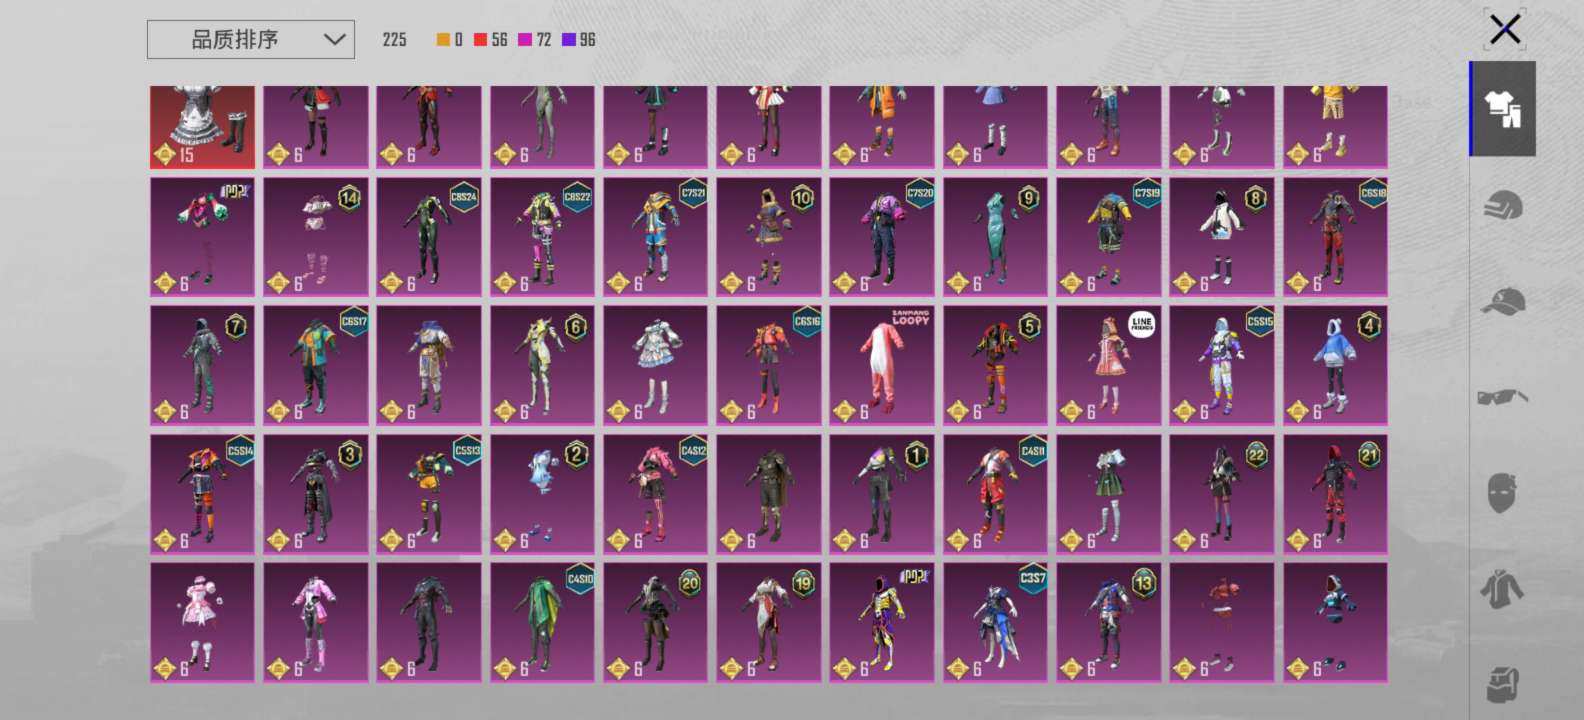Filter by the red quality swatch (56)
Viewport: 1584px width, 720px height.
[x=490, y=40]
